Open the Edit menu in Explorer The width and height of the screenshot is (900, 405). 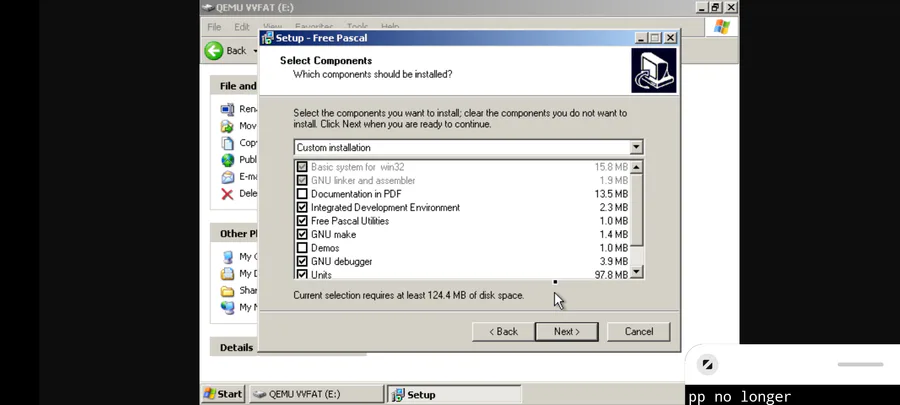[242, 27]
